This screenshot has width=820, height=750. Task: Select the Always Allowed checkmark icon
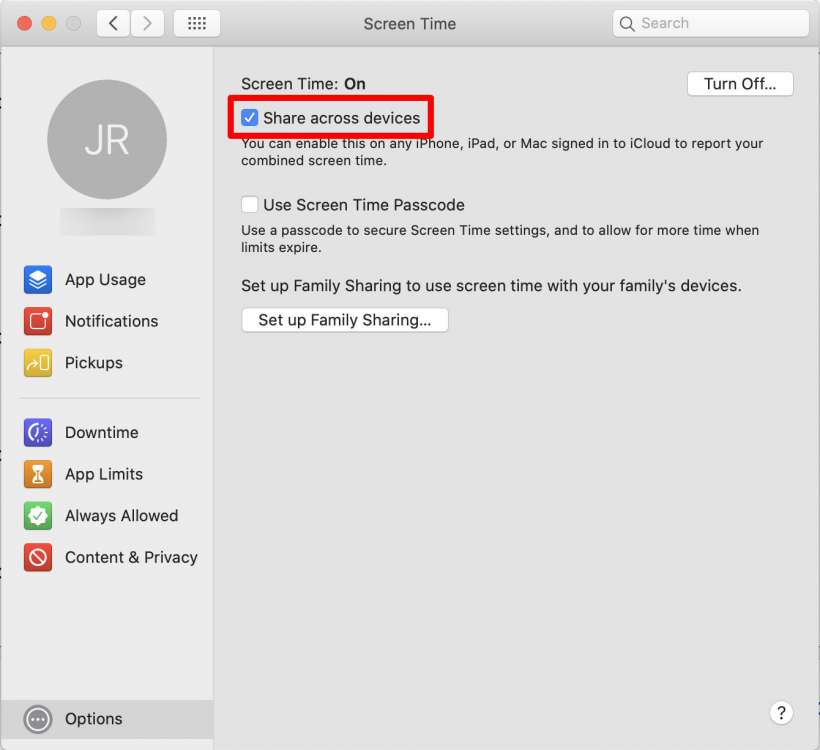38,516
